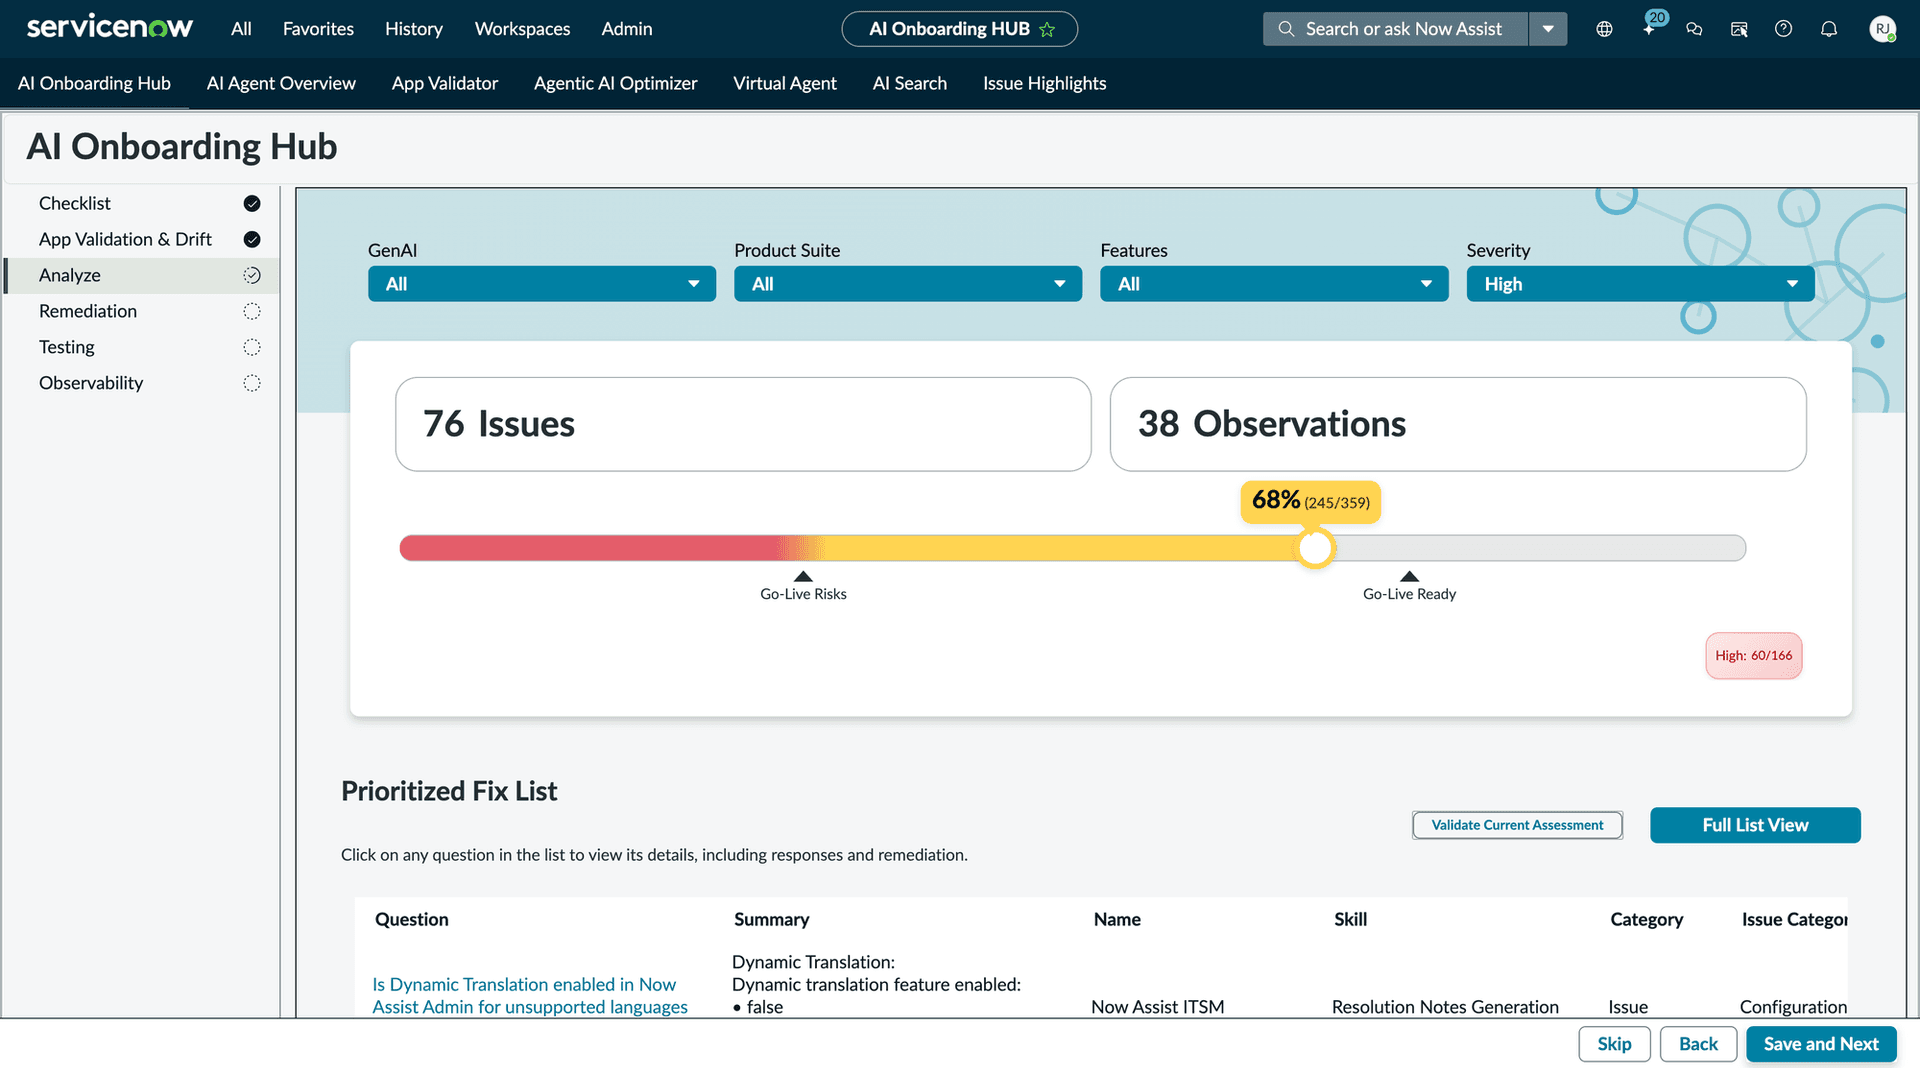Open the Favorites menu

(318, 29)
